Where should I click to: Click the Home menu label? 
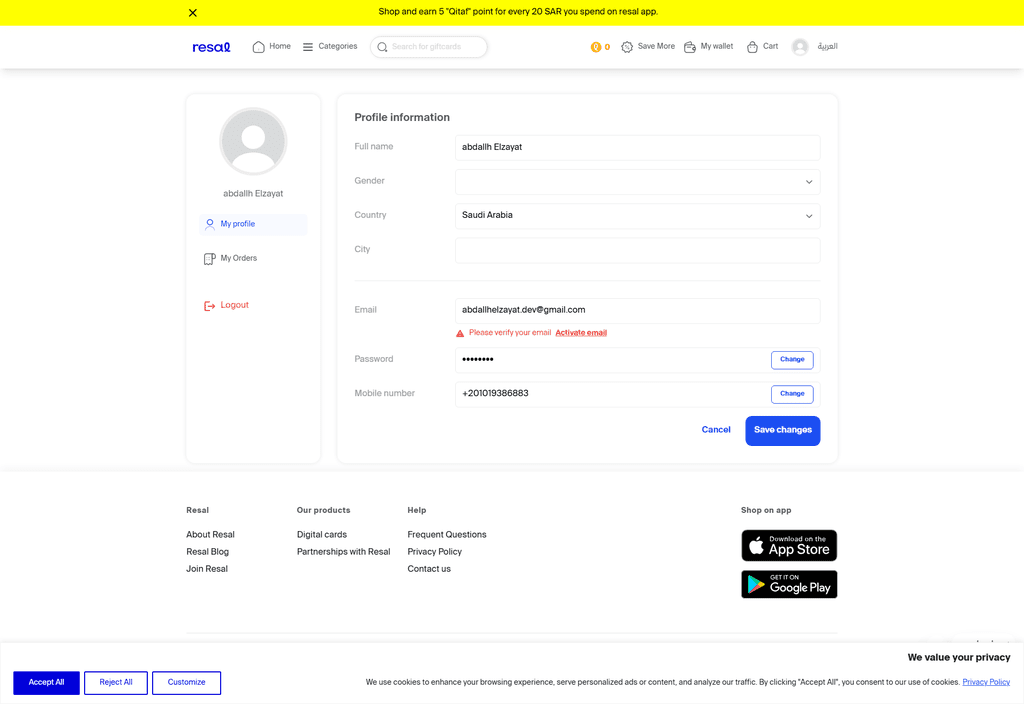280,46
